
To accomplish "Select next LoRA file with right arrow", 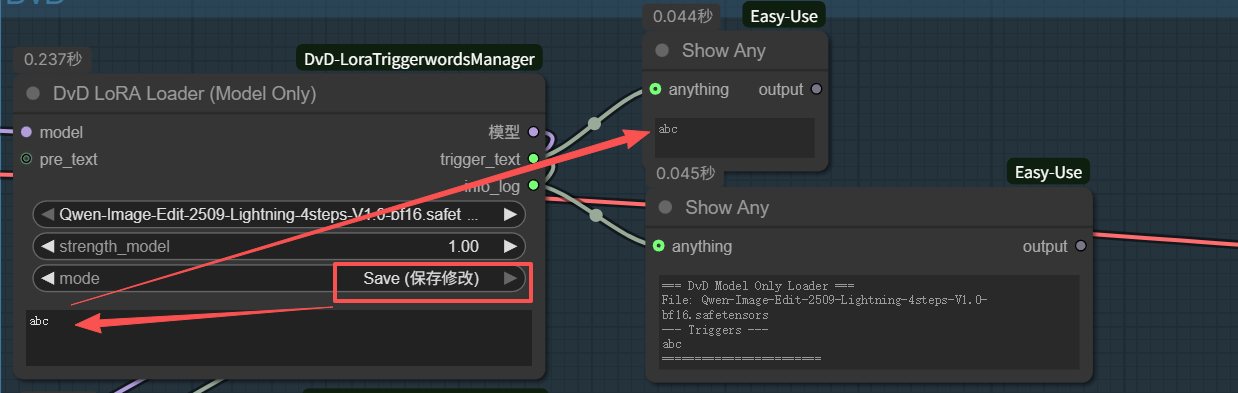I will (510, 214).
